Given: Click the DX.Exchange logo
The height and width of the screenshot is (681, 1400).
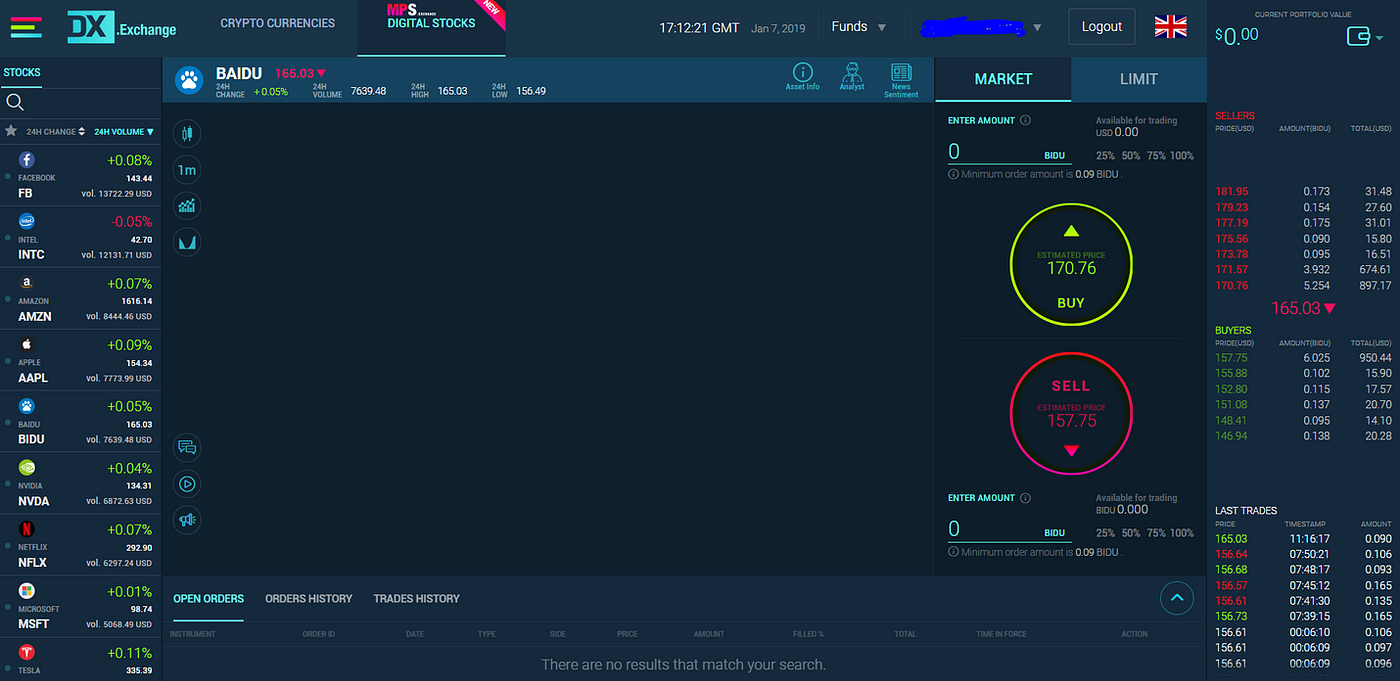Looking at the screenshot, I should click(x=121, y=27).
